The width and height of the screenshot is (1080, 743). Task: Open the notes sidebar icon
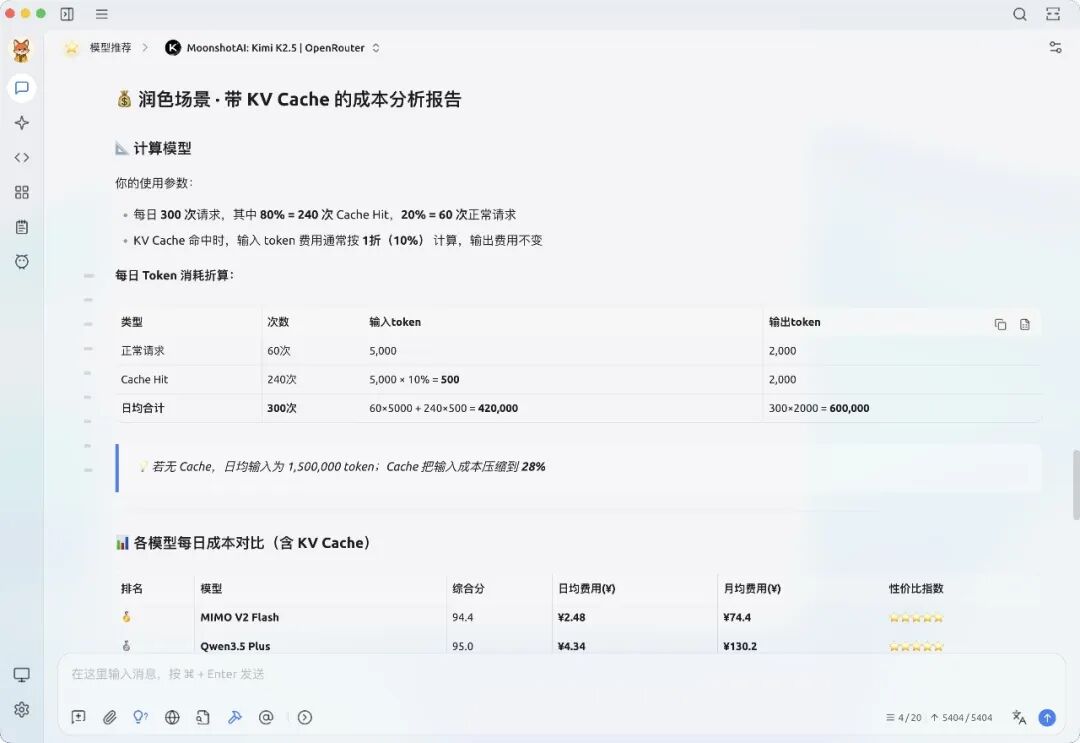21,227
